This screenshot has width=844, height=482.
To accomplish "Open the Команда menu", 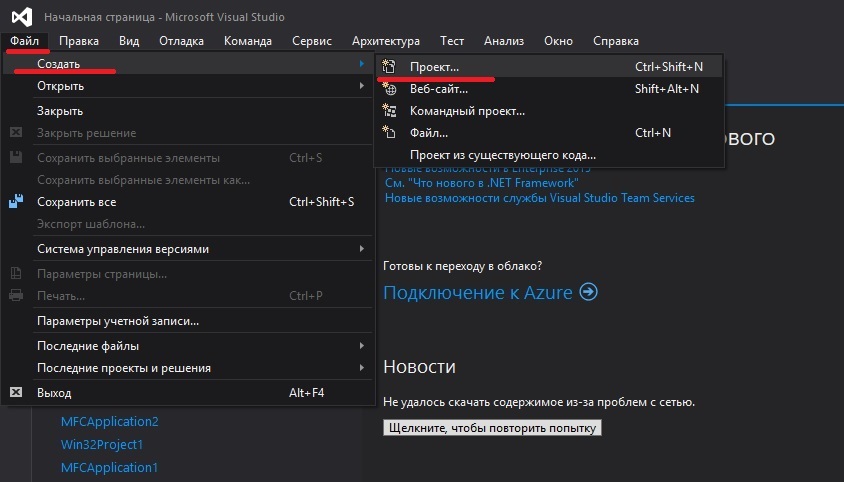I will coord(248,41).
